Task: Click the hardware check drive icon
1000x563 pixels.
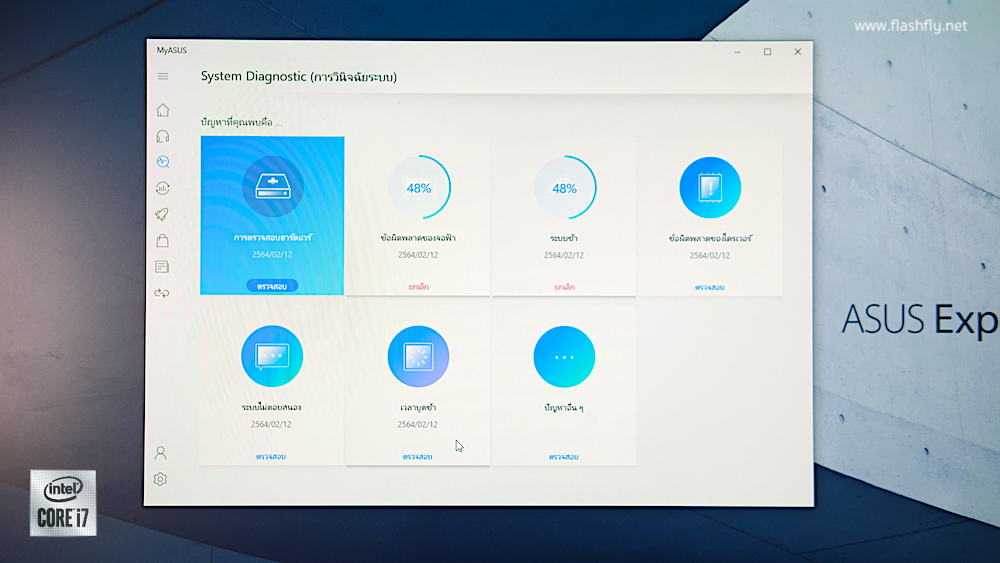Action: 272,188
